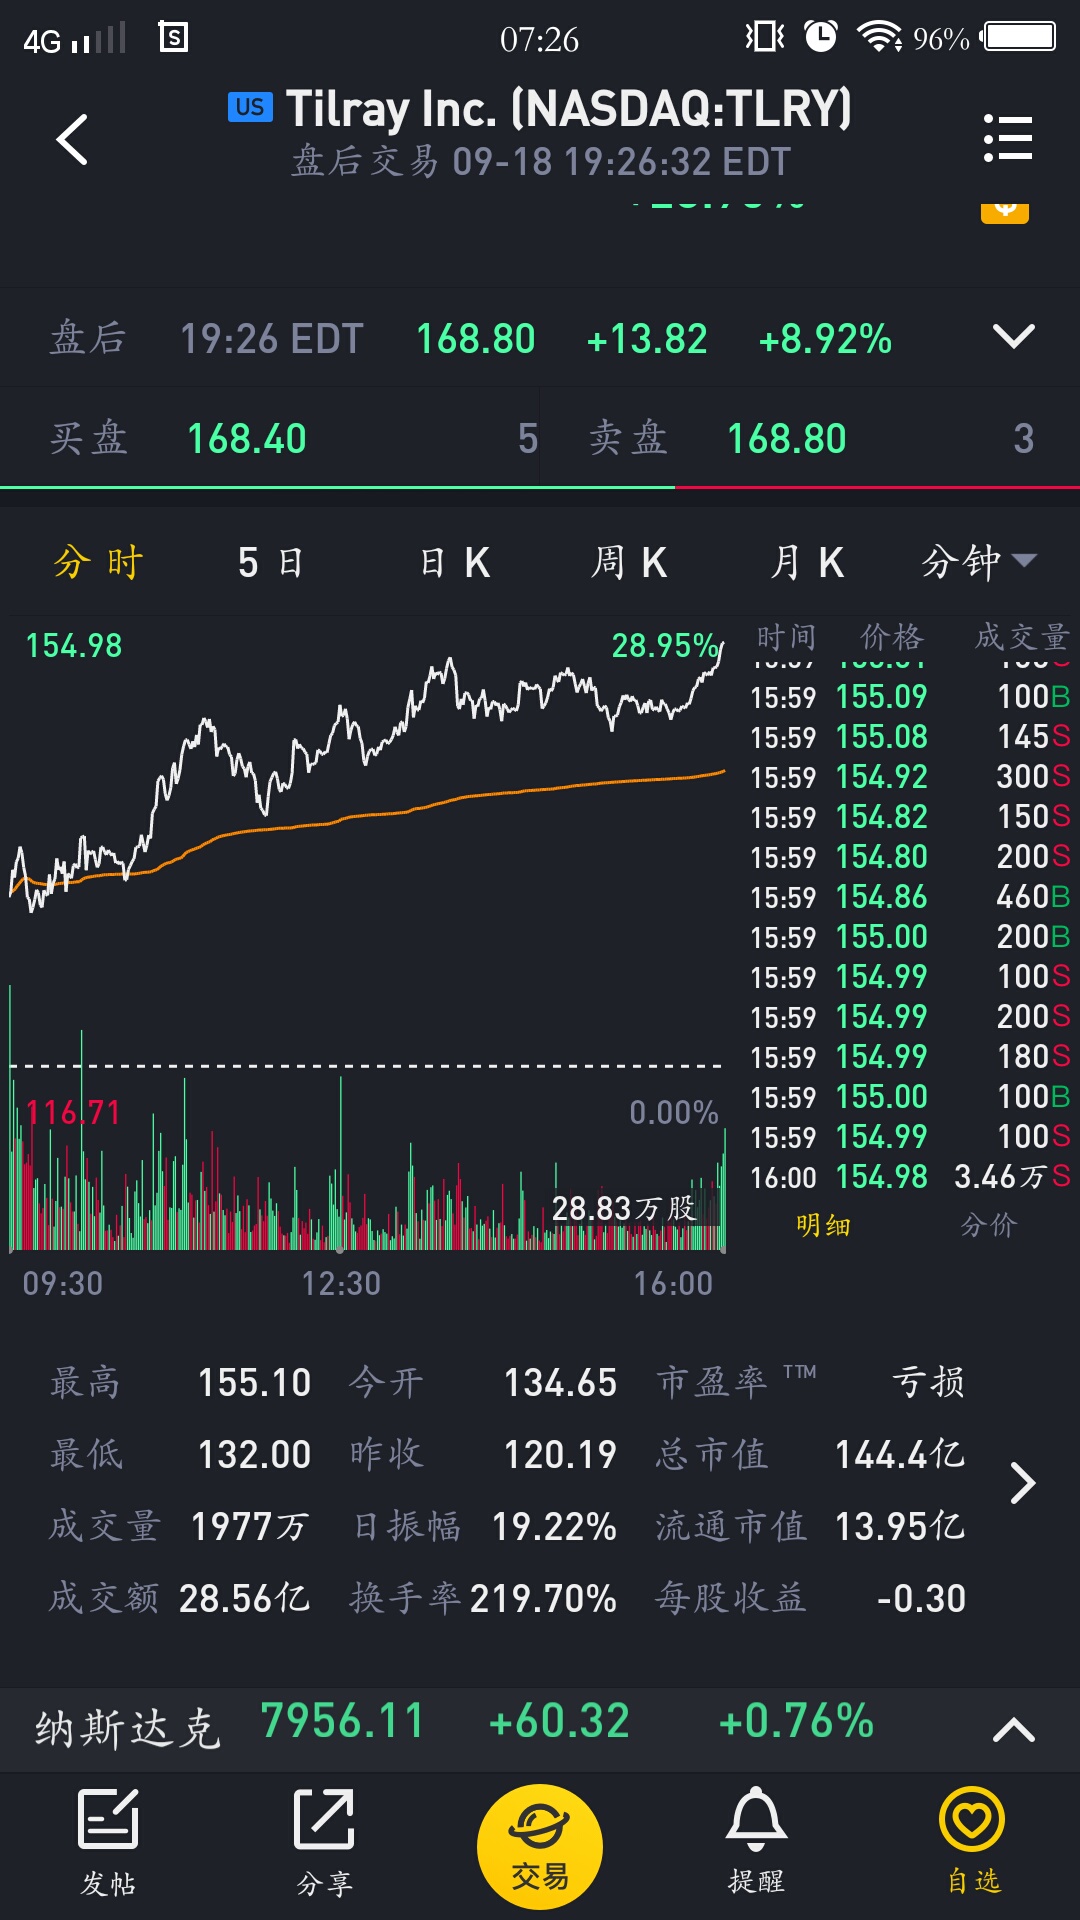Image resolution: width=1080 pixels, height=1920 pixels.
Task: Select the 154.86 460B trade row
Action: [910, 897]
